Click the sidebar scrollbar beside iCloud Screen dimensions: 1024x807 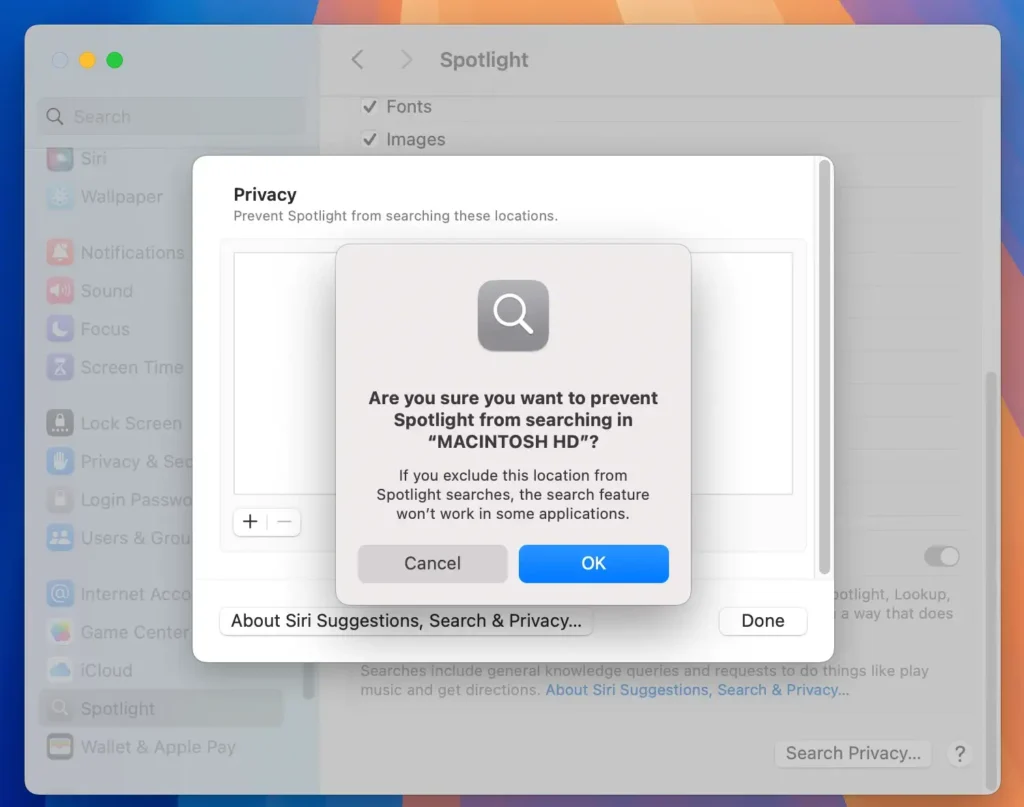click(308, 681)
